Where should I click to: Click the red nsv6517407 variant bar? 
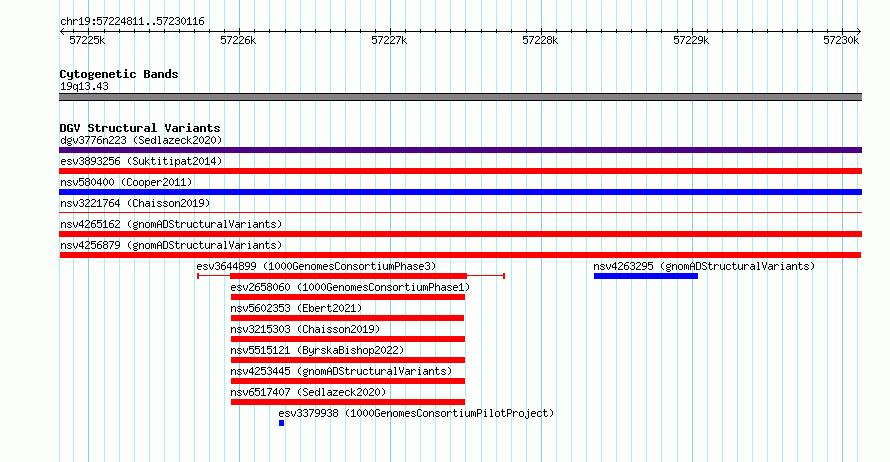pos(348,402)
